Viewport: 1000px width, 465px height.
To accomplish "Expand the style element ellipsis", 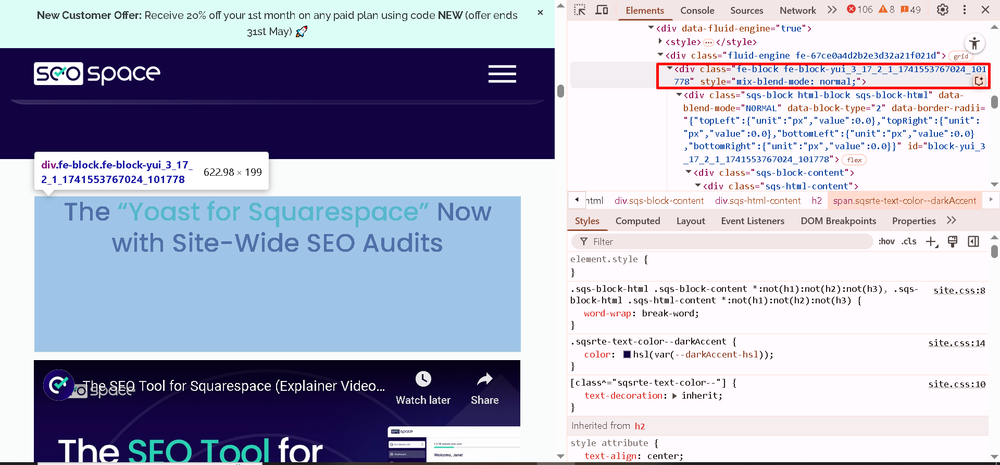I will (x=708, y=42).
